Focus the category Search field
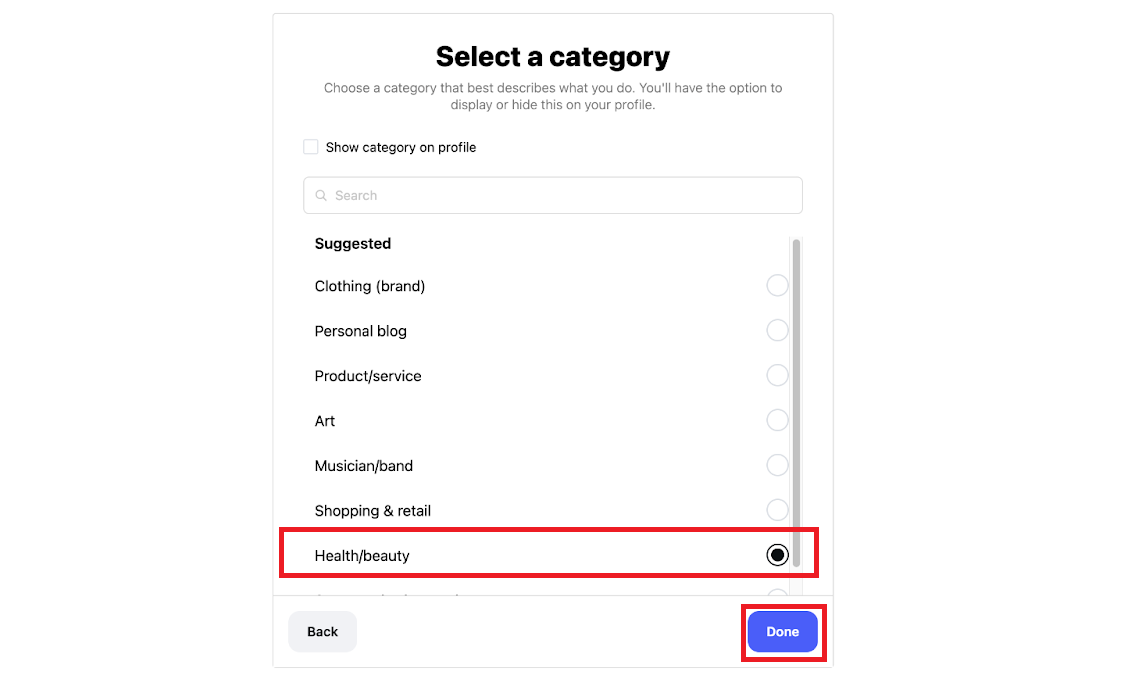The width and height of the screenshot is (1133, 692). [560, 195]
